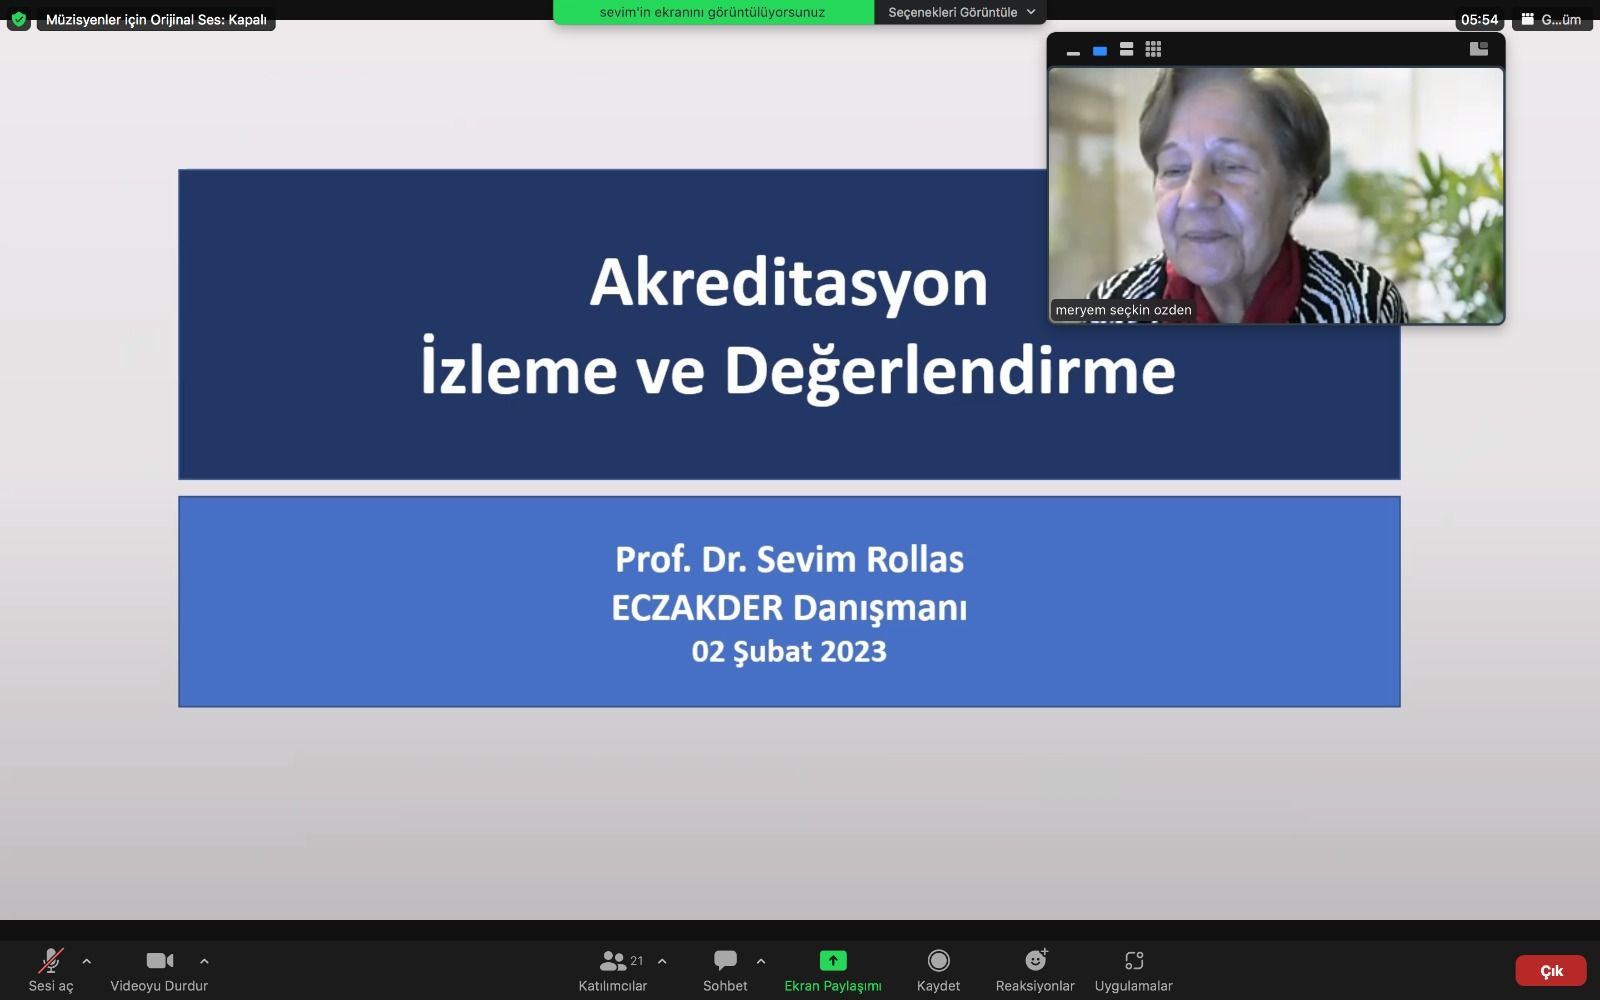Open the Sohbet chat panel
The height and width of the screenshot is (1000, 1600).
[725, 970]
